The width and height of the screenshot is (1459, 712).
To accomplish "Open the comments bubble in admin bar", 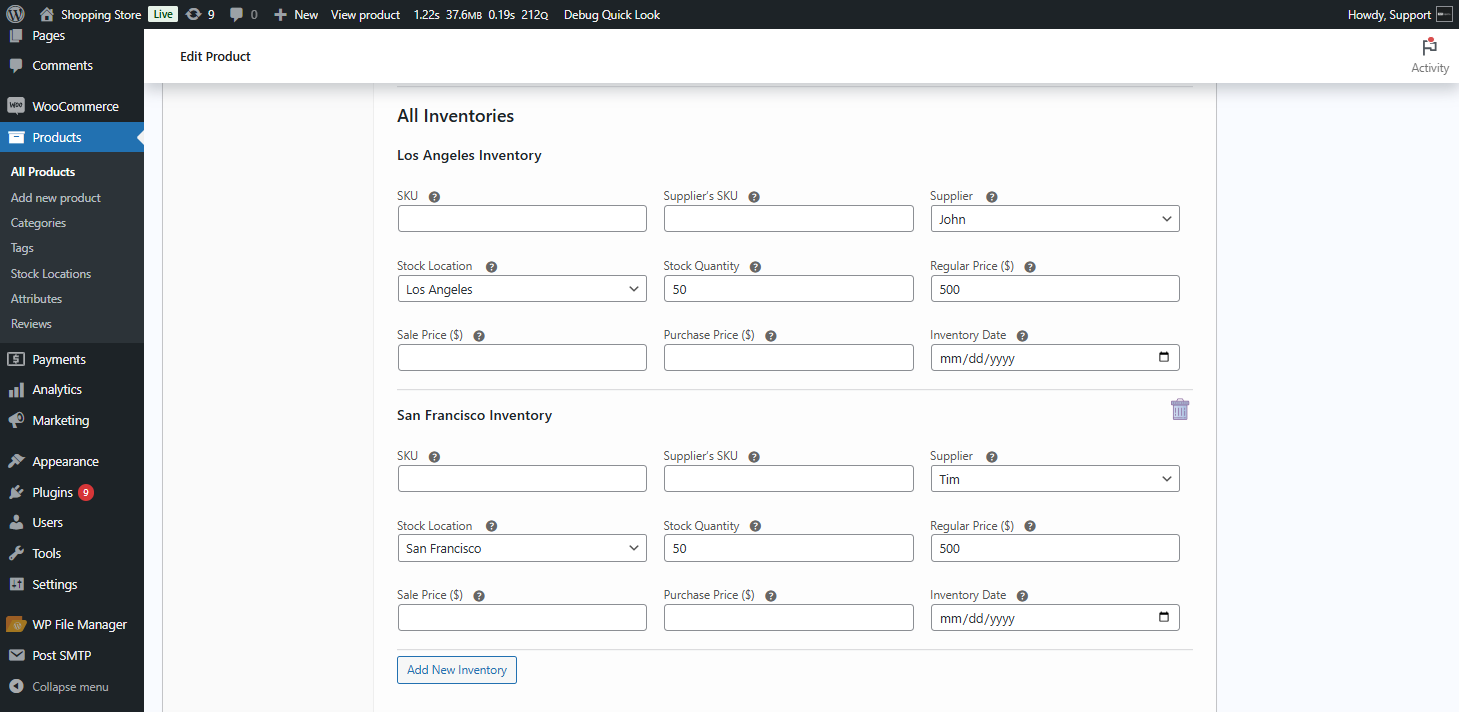I will coord(243,14).
